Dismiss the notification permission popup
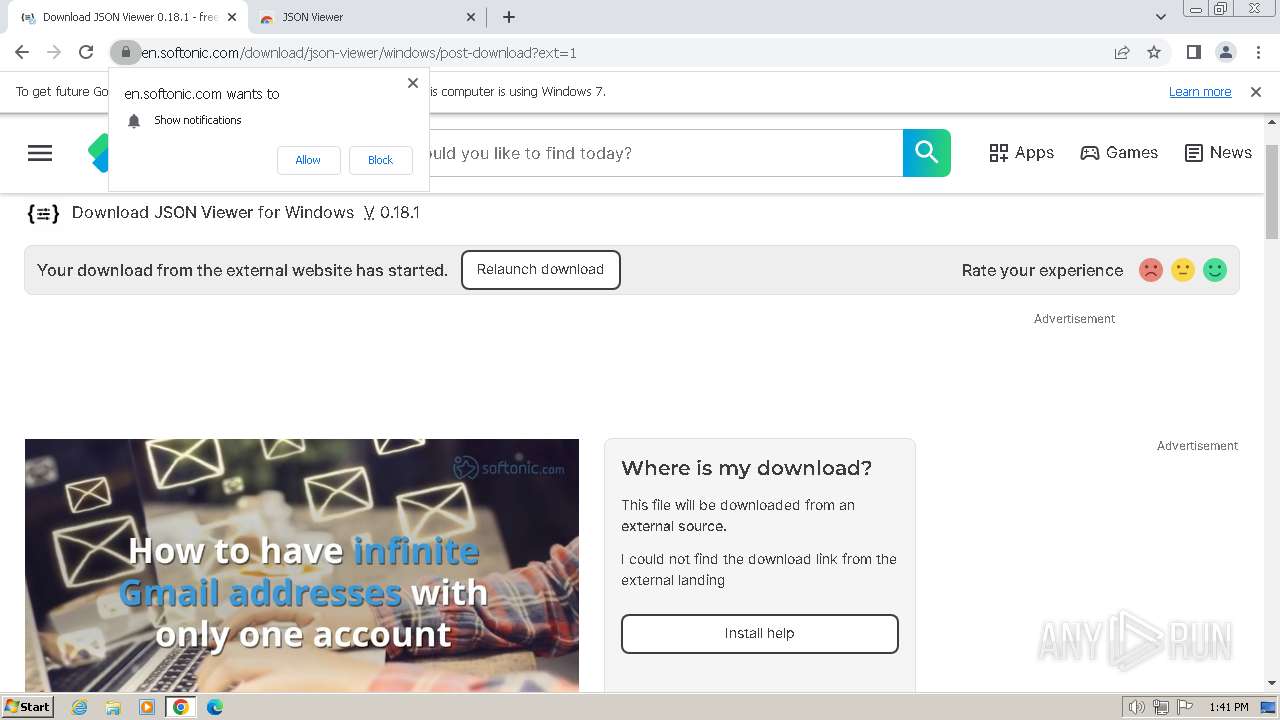The width and height of the screenshot is (1280, 720). click(x=413, y=83)
